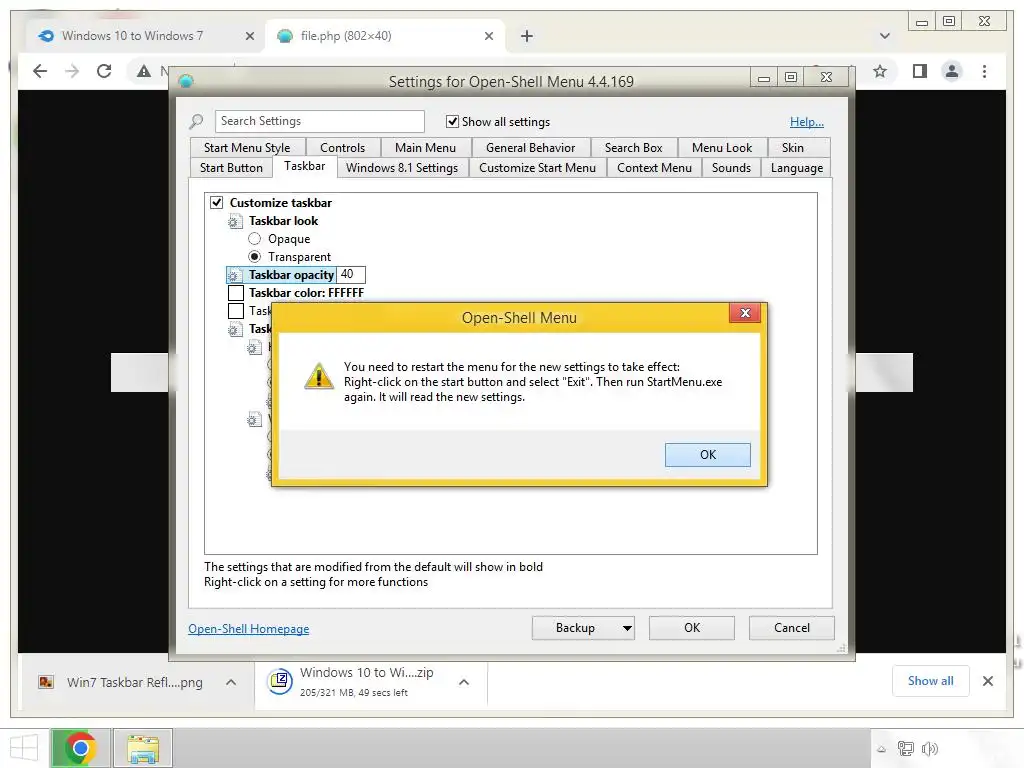The width and height of the screenshot is (1024, 768).
Task: Click the Taskbar opacity gear icon
Action: click(x=234, y=276)
